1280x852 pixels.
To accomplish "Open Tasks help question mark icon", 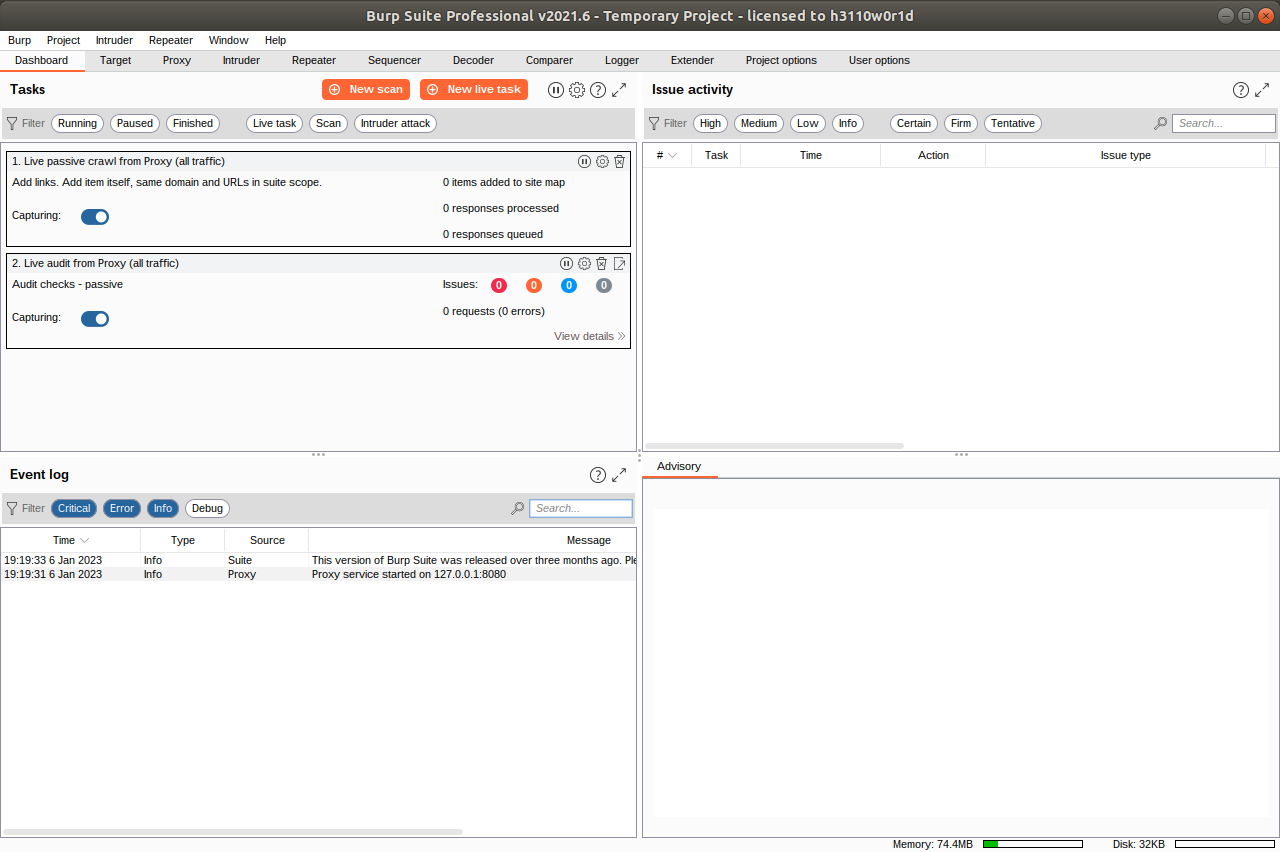I will (x=598, y=90).
